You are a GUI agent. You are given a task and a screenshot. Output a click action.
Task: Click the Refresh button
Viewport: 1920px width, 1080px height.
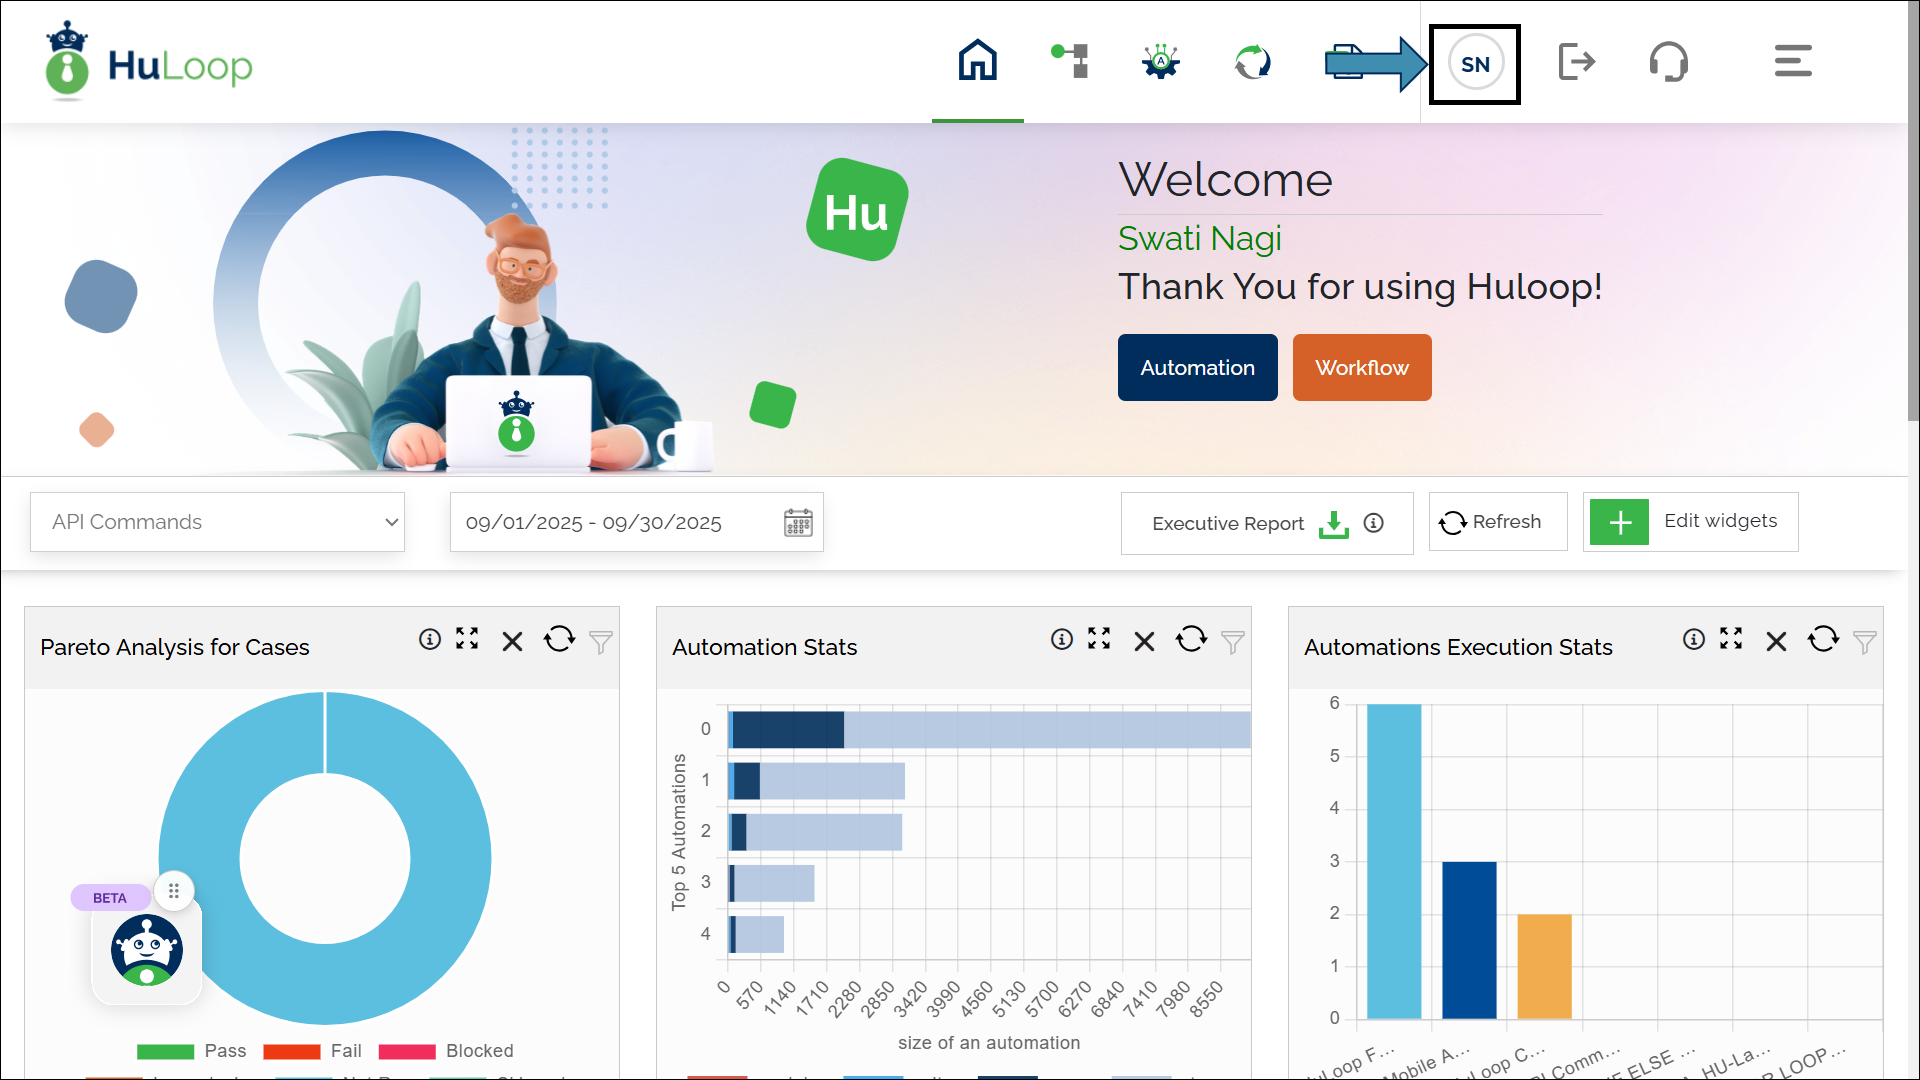click(1497, 522)
